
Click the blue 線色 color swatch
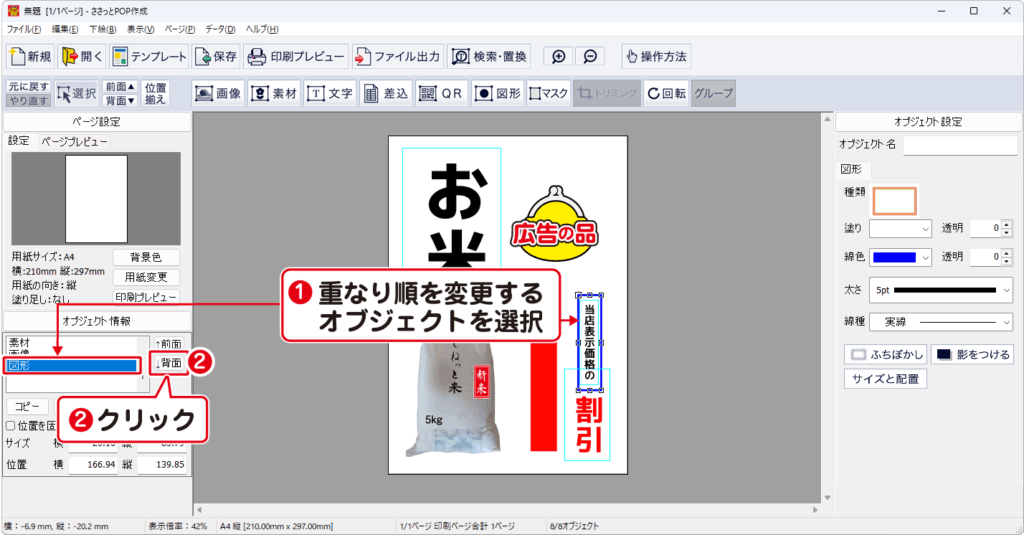point(892,257)
